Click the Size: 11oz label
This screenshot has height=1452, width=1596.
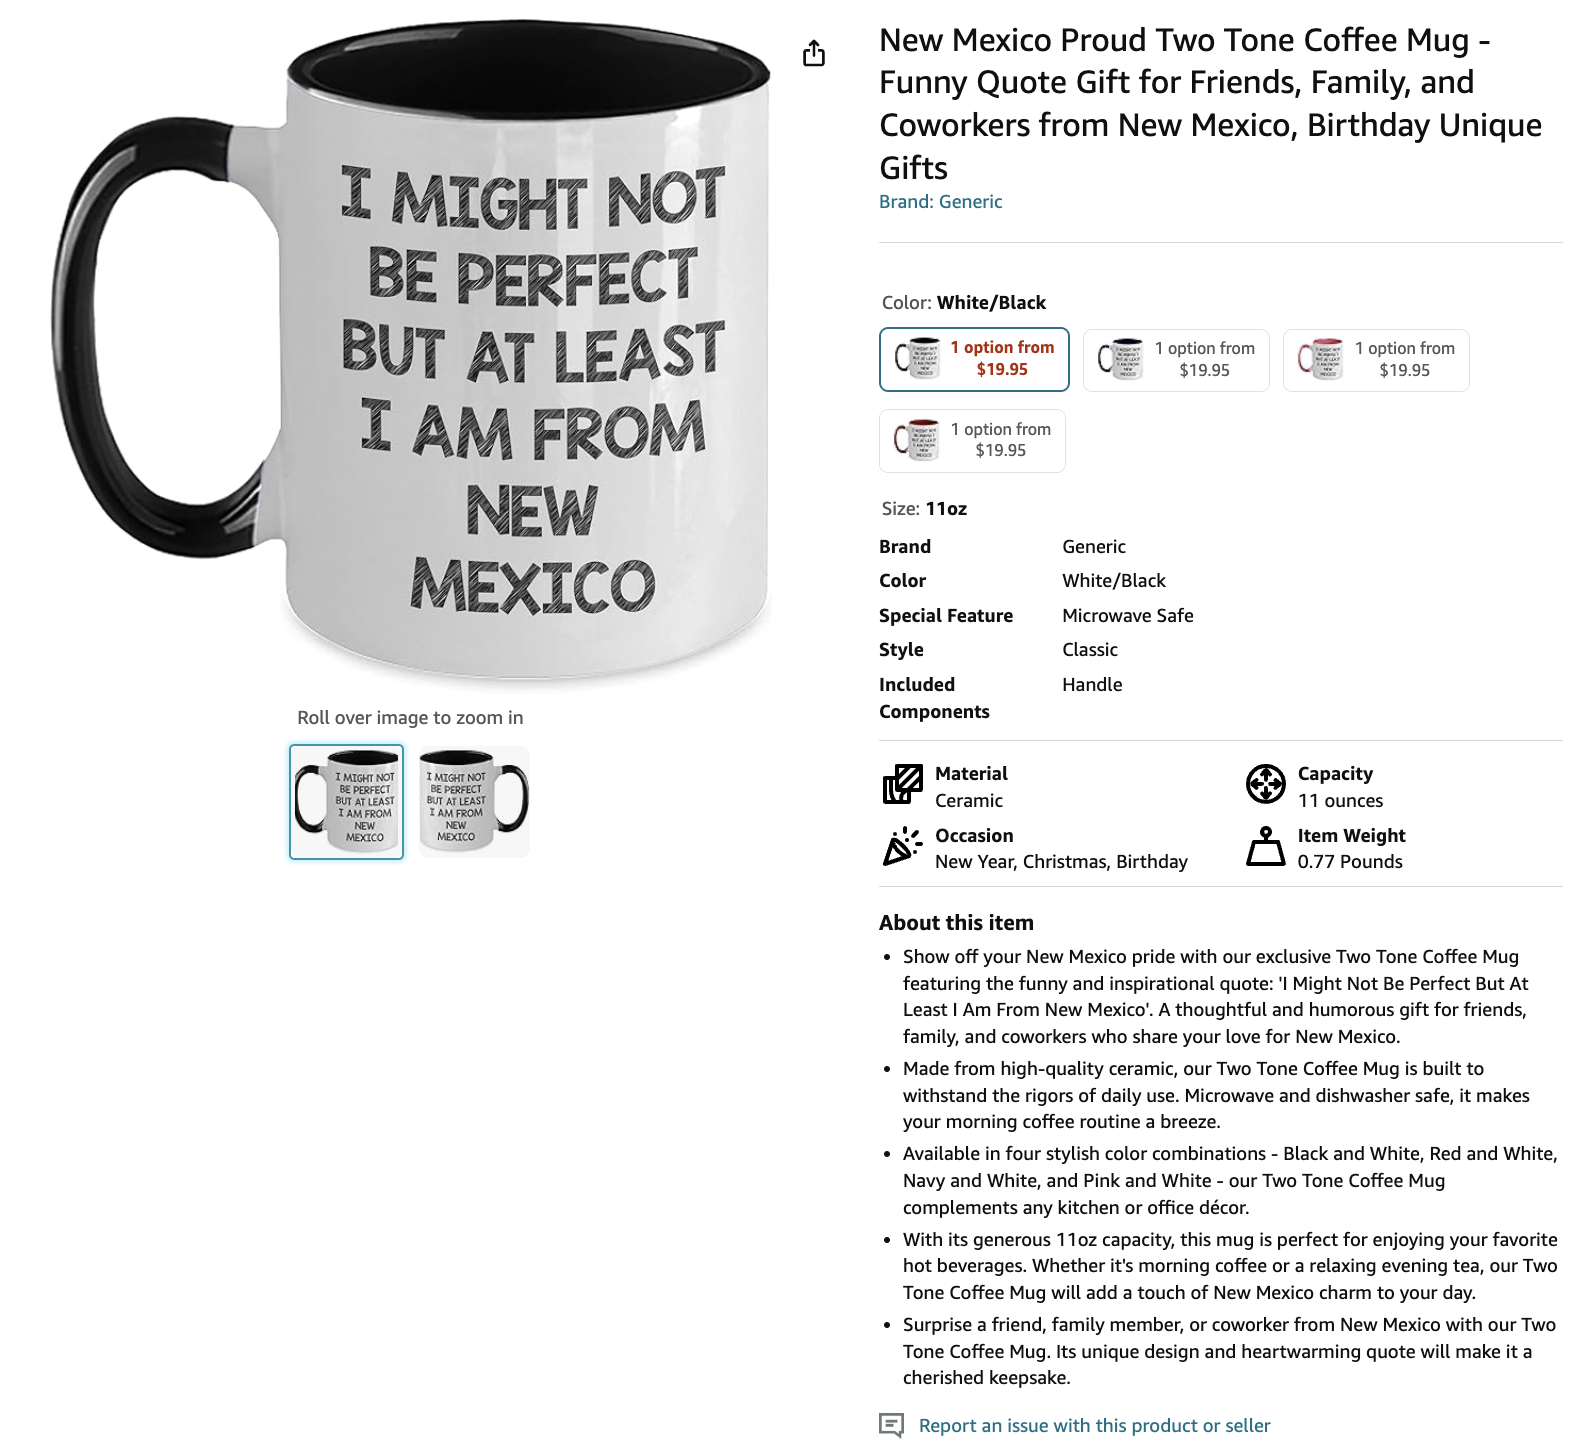pos(924,509)
